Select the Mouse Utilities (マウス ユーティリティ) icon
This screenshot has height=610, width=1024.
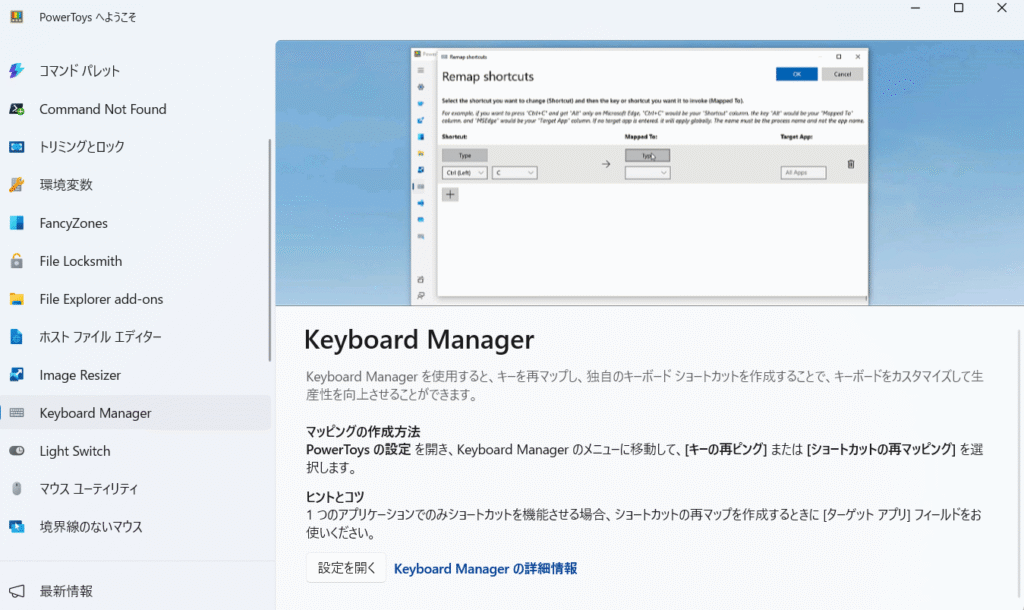point(17,489)
